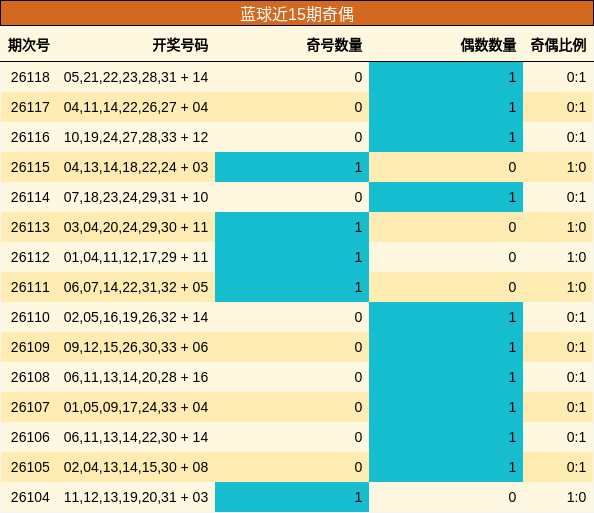The height and width of the screenshot is (513, 594).
Task: Click odd count 0 in row 26106
Action: pyautogui.click(x=358, y=437)
